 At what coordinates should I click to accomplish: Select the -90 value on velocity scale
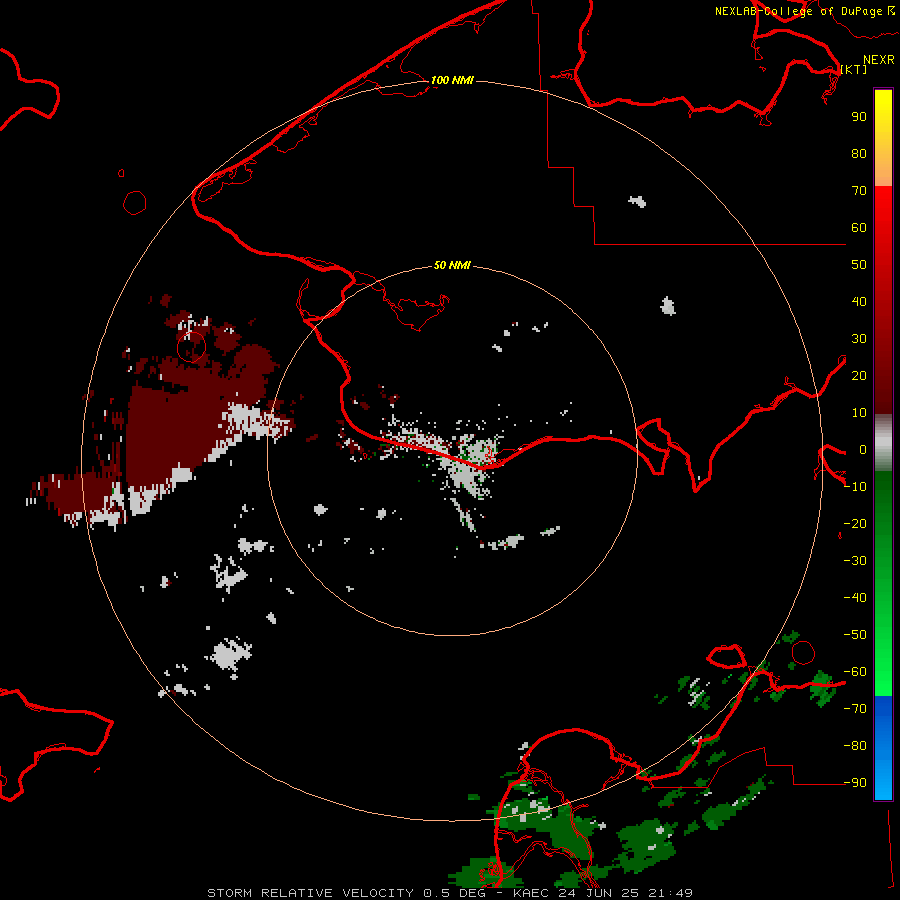coord(855,783)
